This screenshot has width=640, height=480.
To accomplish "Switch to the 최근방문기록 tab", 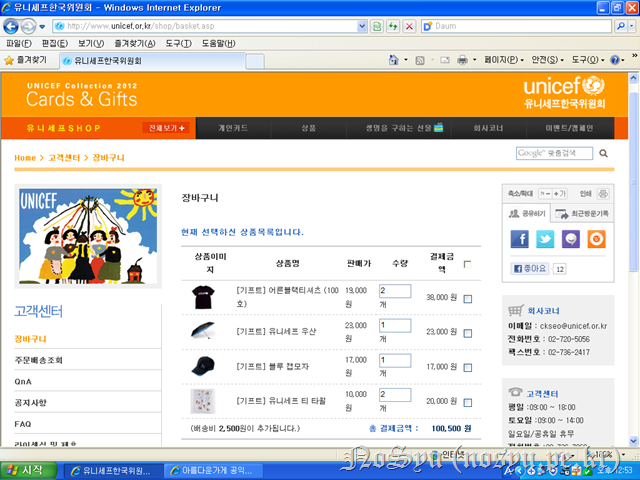I will coord(581,214).
